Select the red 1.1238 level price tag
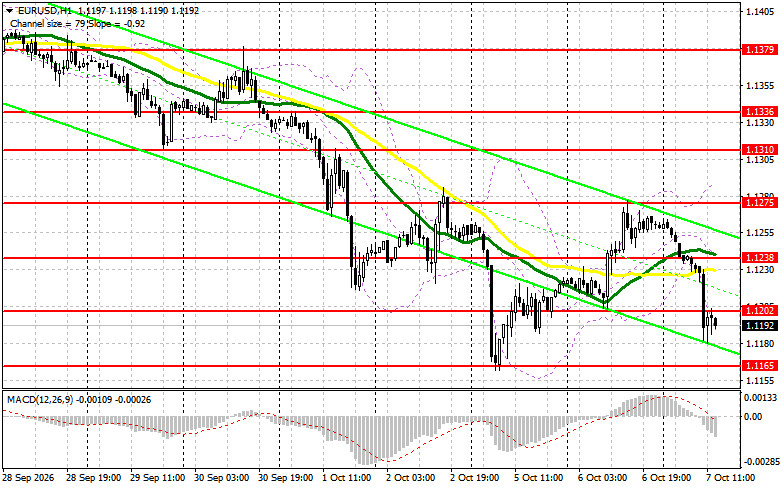 pyautogui.click(x=760, y=257)
